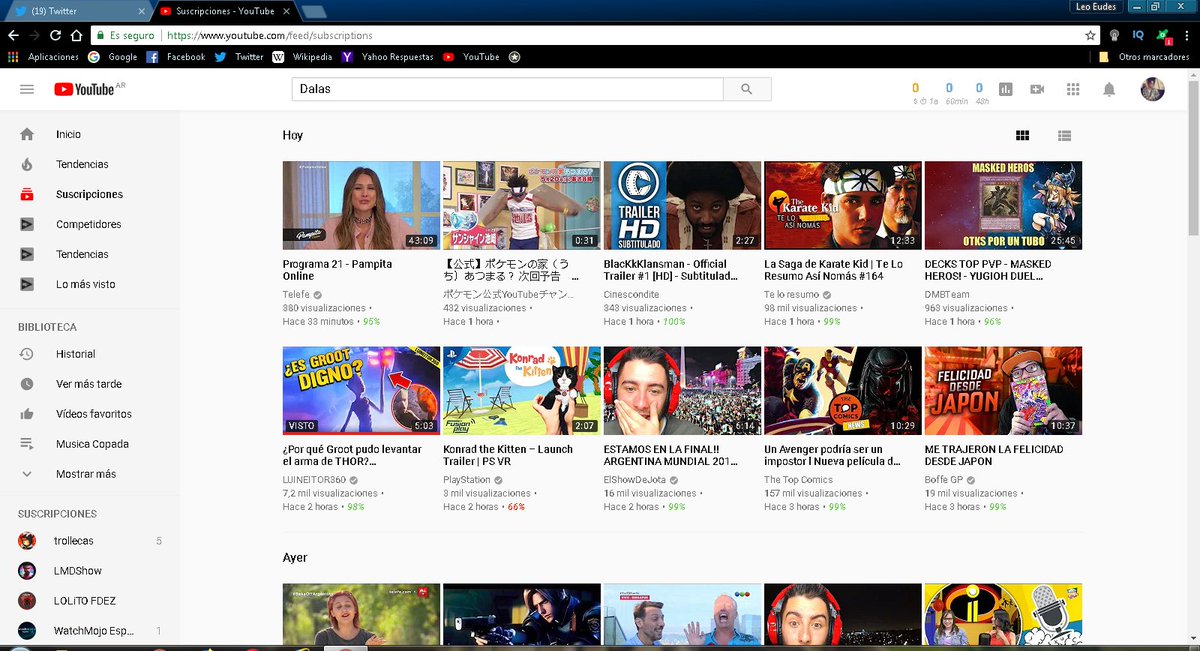Image resolution: width=1200 pixels, height=651 pixels.
Task: Open the bar chart stats icon in header
Action: [1005, 89]
